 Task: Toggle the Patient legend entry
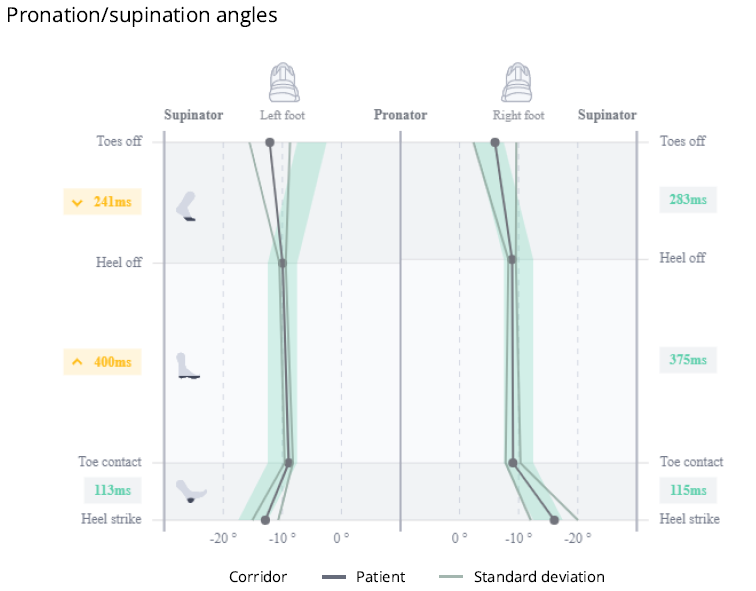(x=364, y=577)
